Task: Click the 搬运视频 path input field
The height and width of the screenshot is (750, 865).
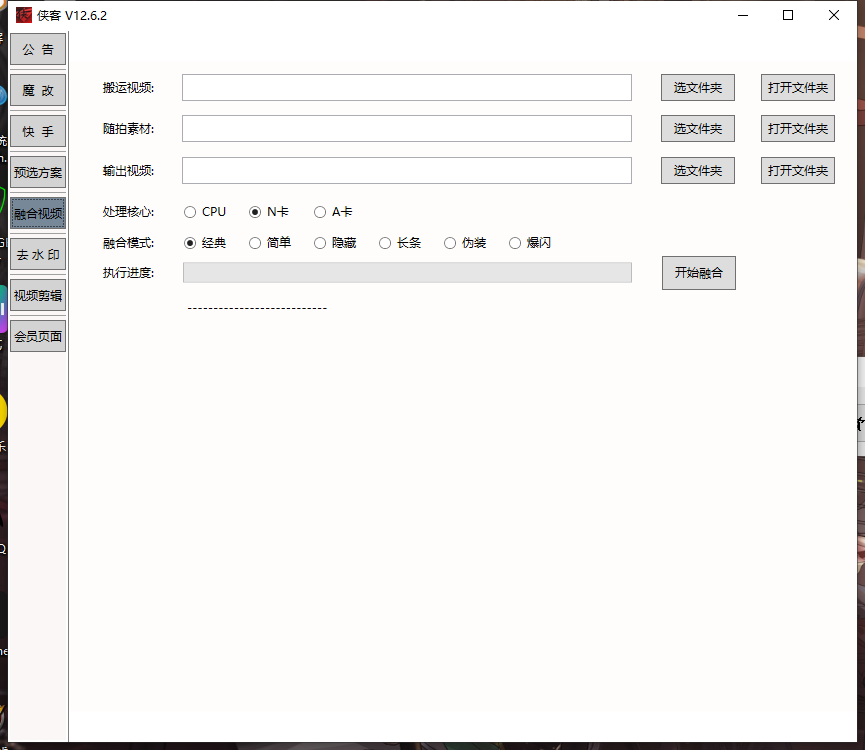Action: [406, 88]
